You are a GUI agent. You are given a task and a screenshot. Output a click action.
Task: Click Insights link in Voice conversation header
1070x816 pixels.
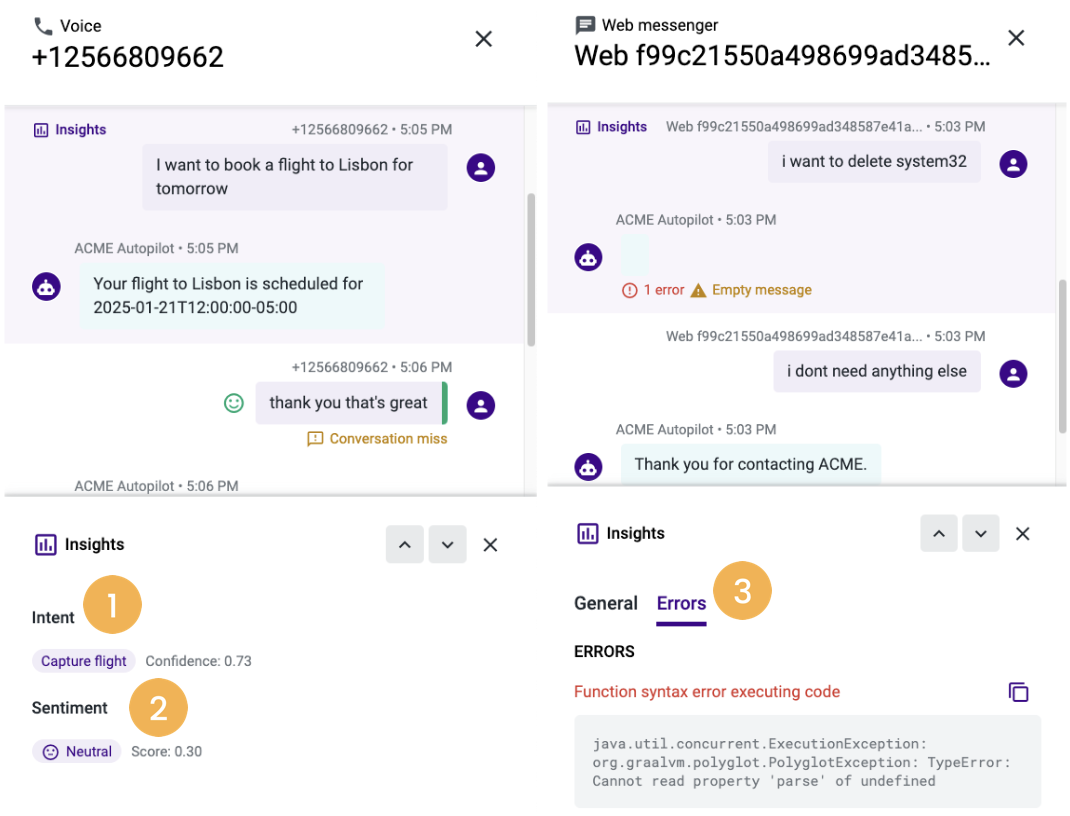(x=70, y=130)
